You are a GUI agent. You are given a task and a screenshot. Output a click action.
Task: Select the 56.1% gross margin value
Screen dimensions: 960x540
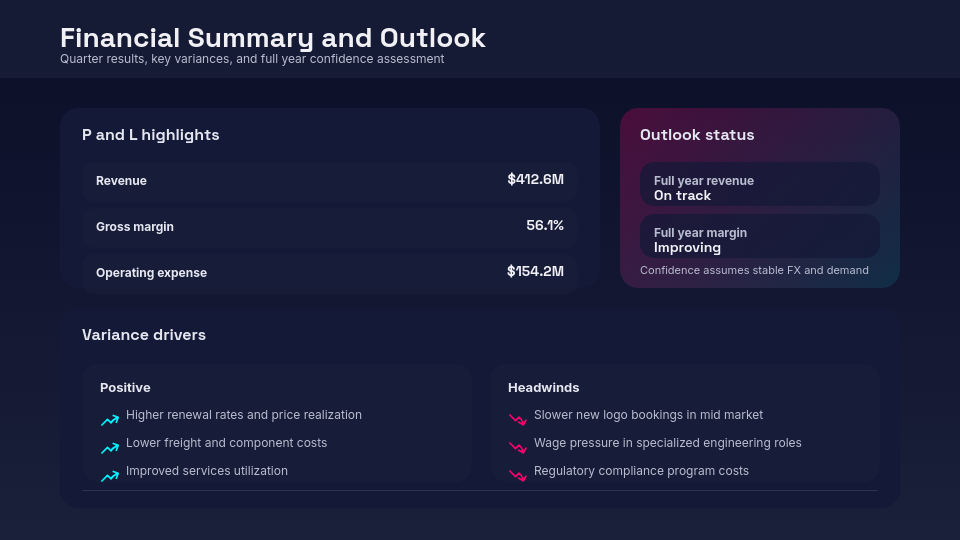545,226
